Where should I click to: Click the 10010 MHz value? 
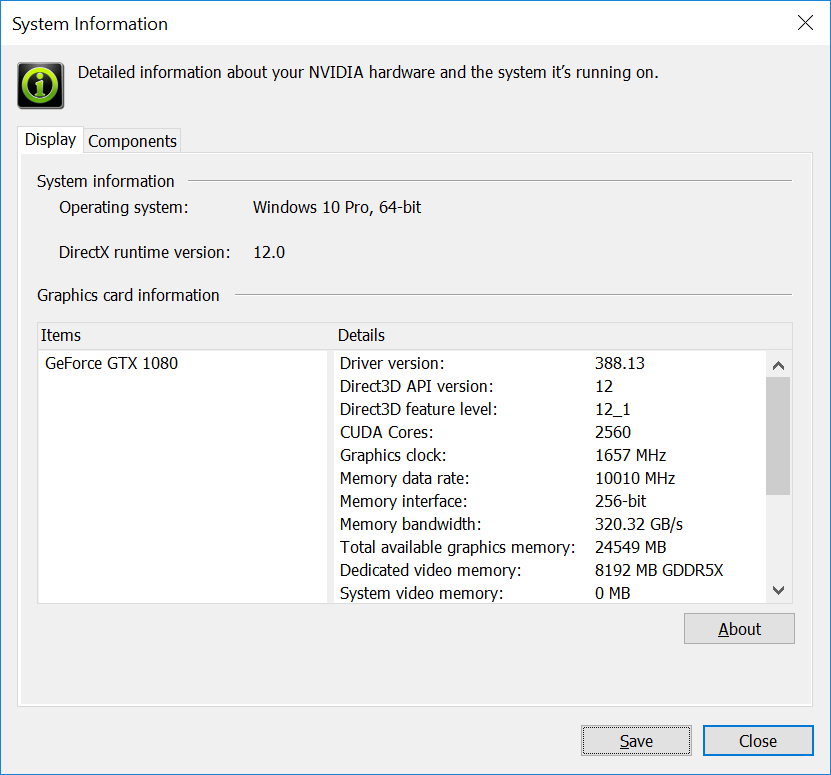[x=635, y=478]
